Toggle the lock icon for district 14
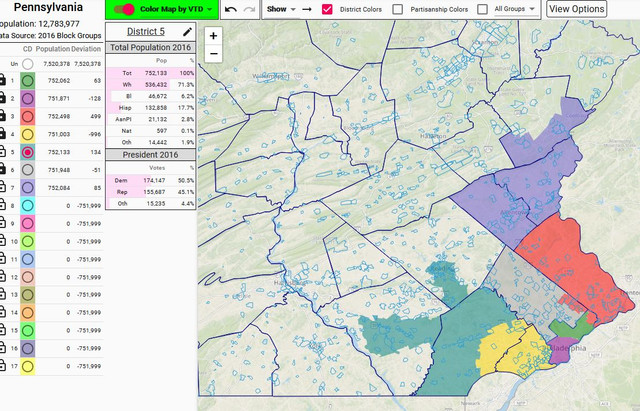 coord(2,312)
